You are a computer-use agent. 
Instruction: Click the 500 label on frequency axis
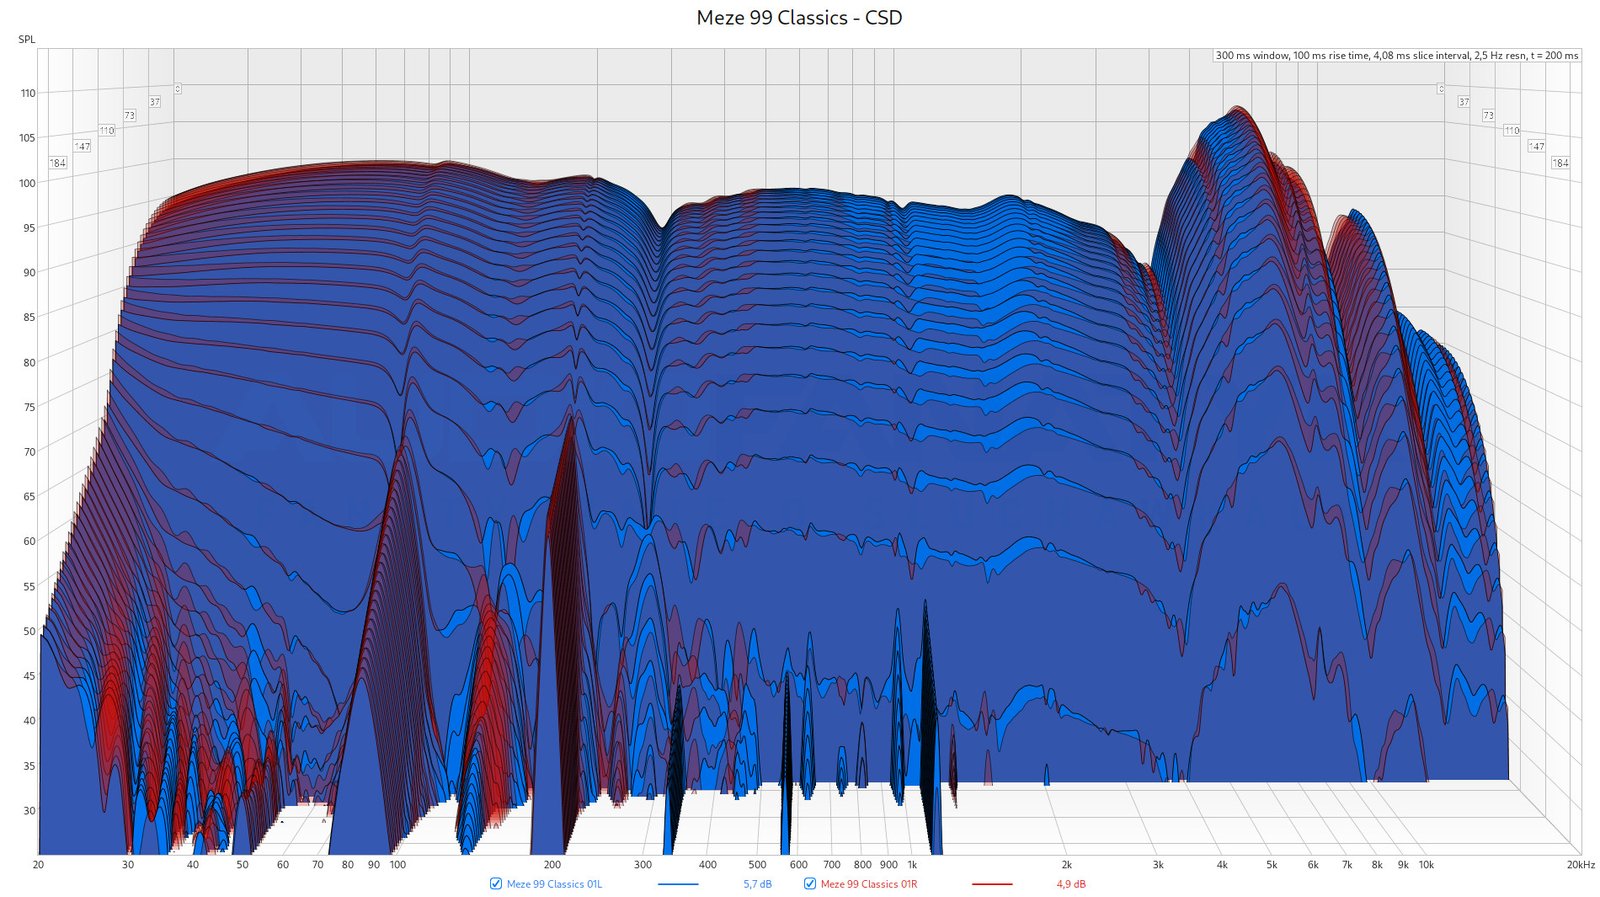tap(757, 865)
